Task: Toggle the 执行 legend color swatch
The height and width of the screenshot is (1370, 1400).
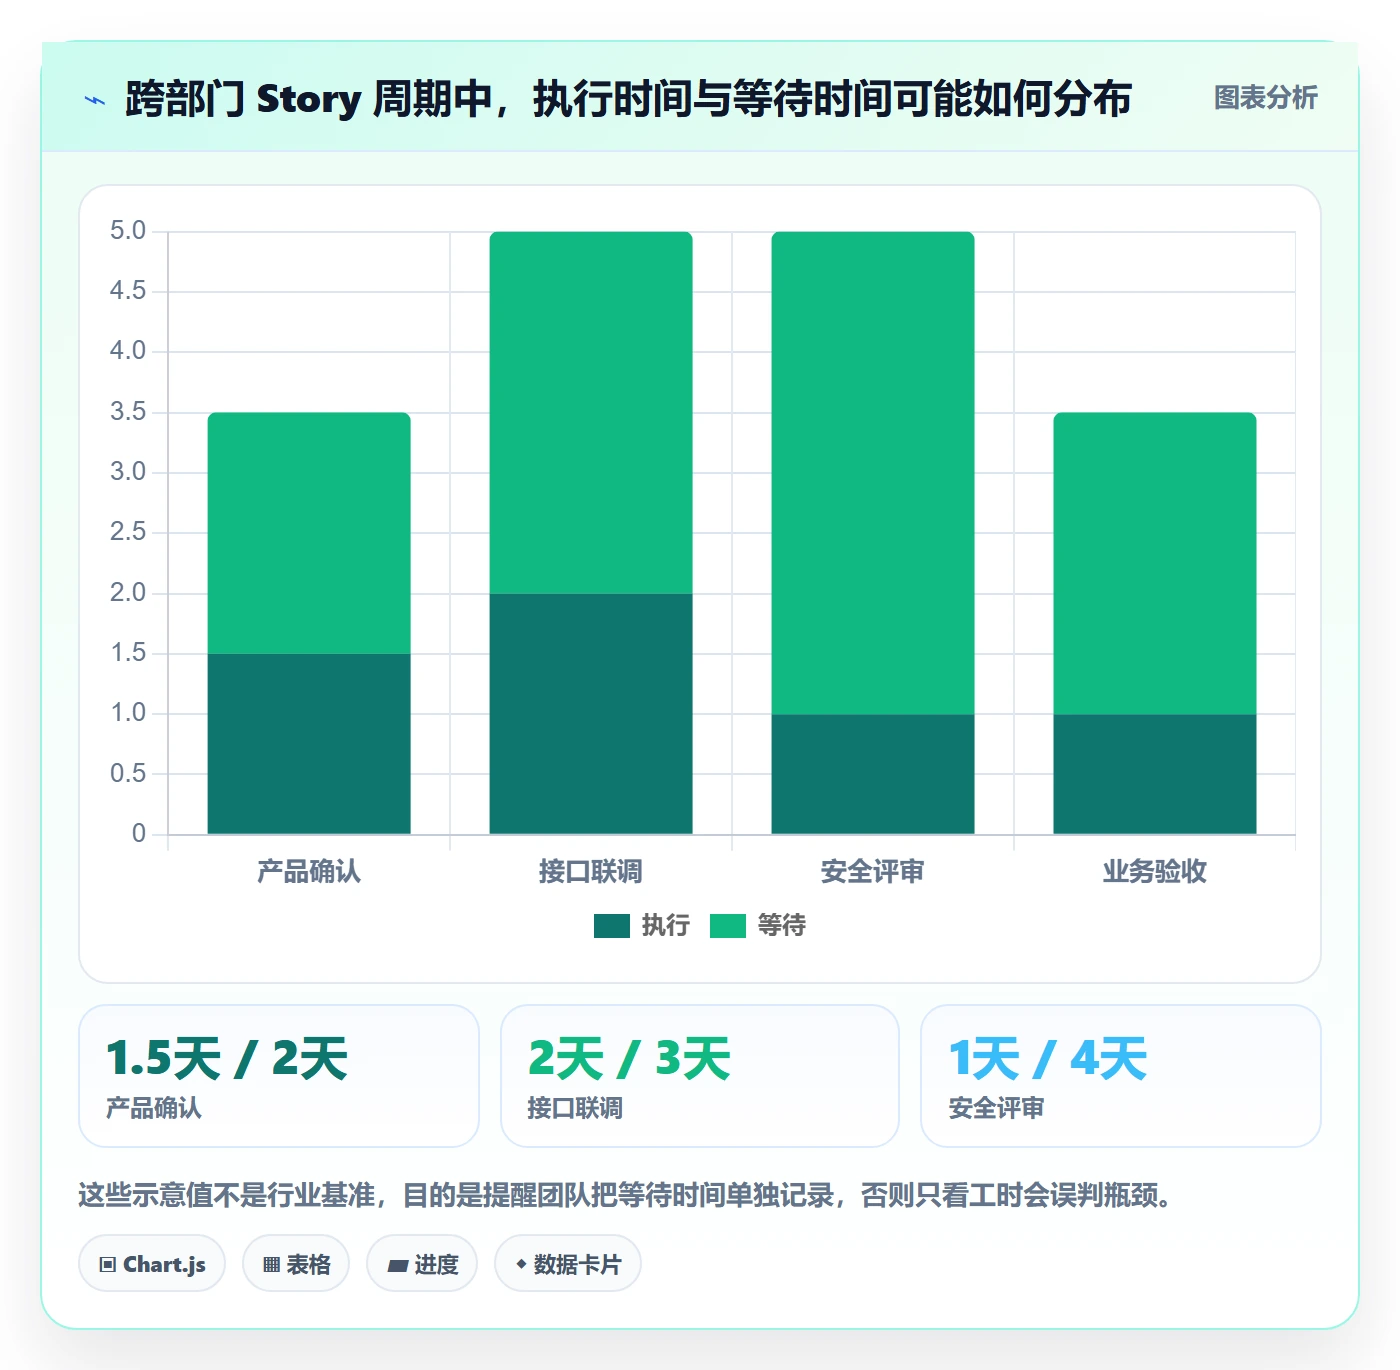Action: (612, 926)
